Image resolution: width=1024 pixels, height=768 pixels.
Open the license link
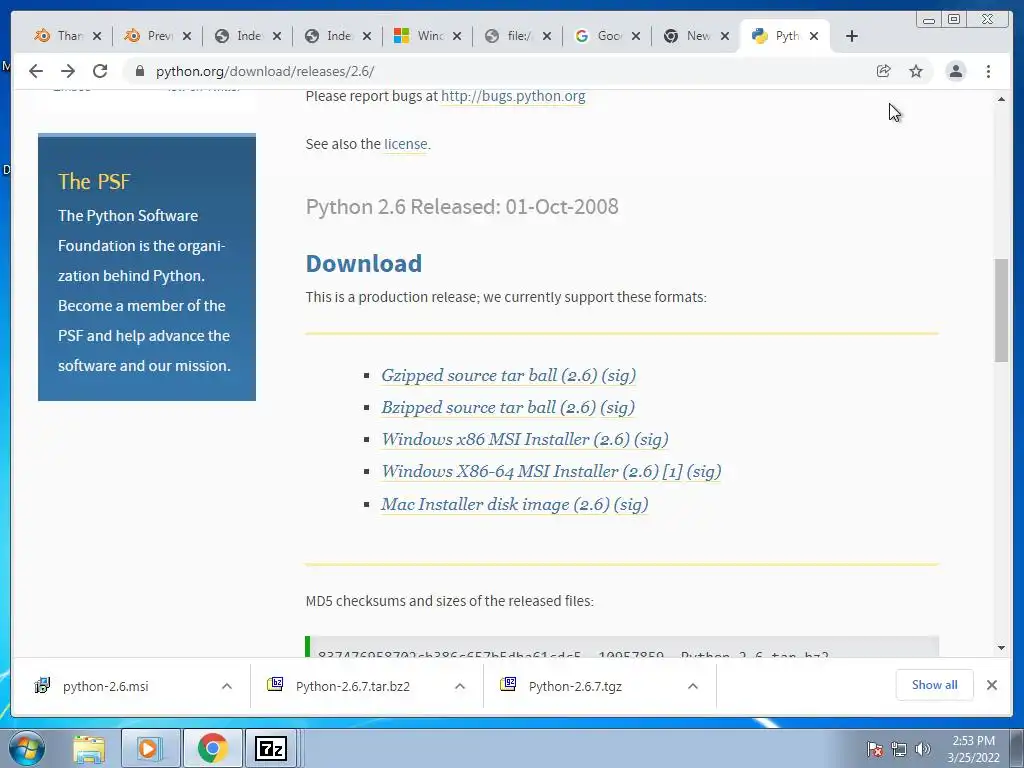(x=405, y=144)
